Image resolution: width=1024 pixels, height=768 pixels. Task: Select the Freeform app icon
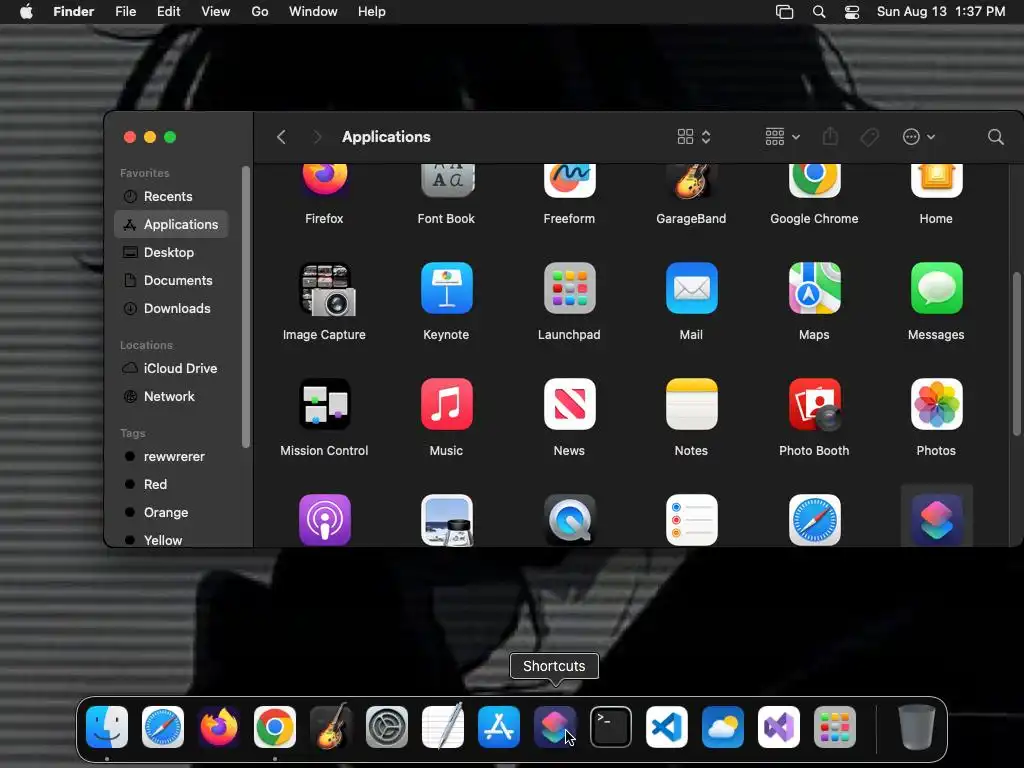click(x=569, y=180)
